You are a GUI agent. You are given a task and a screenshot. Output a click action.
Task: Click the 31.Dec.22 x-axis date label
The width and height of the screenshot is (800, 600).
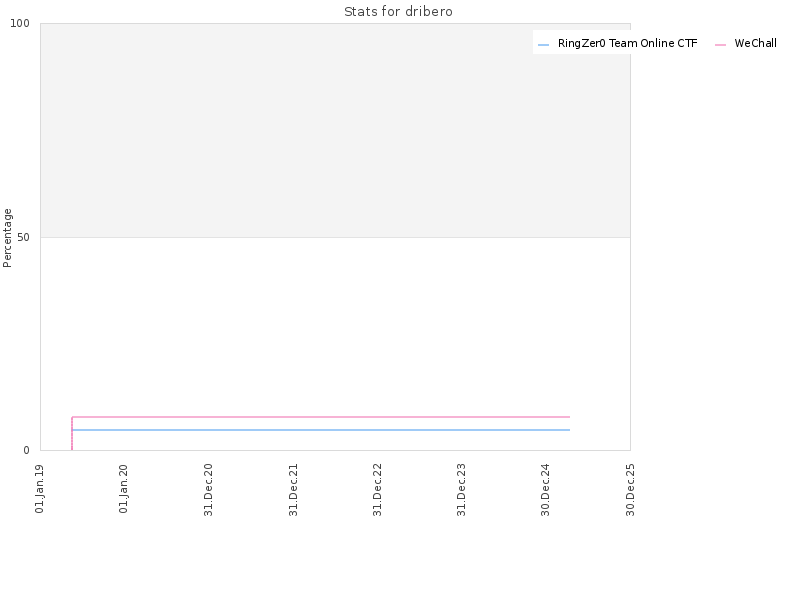click(x=377, y=490)
